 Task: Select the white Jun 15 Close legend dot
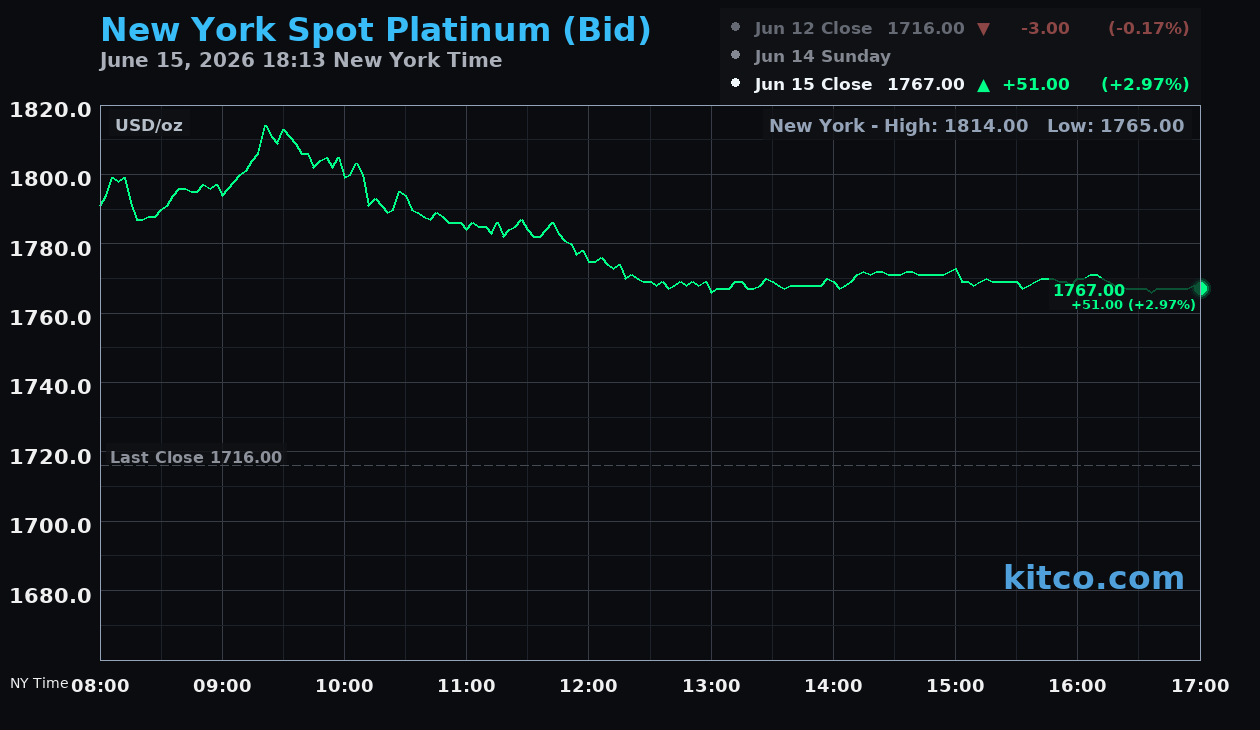point(736,84)
